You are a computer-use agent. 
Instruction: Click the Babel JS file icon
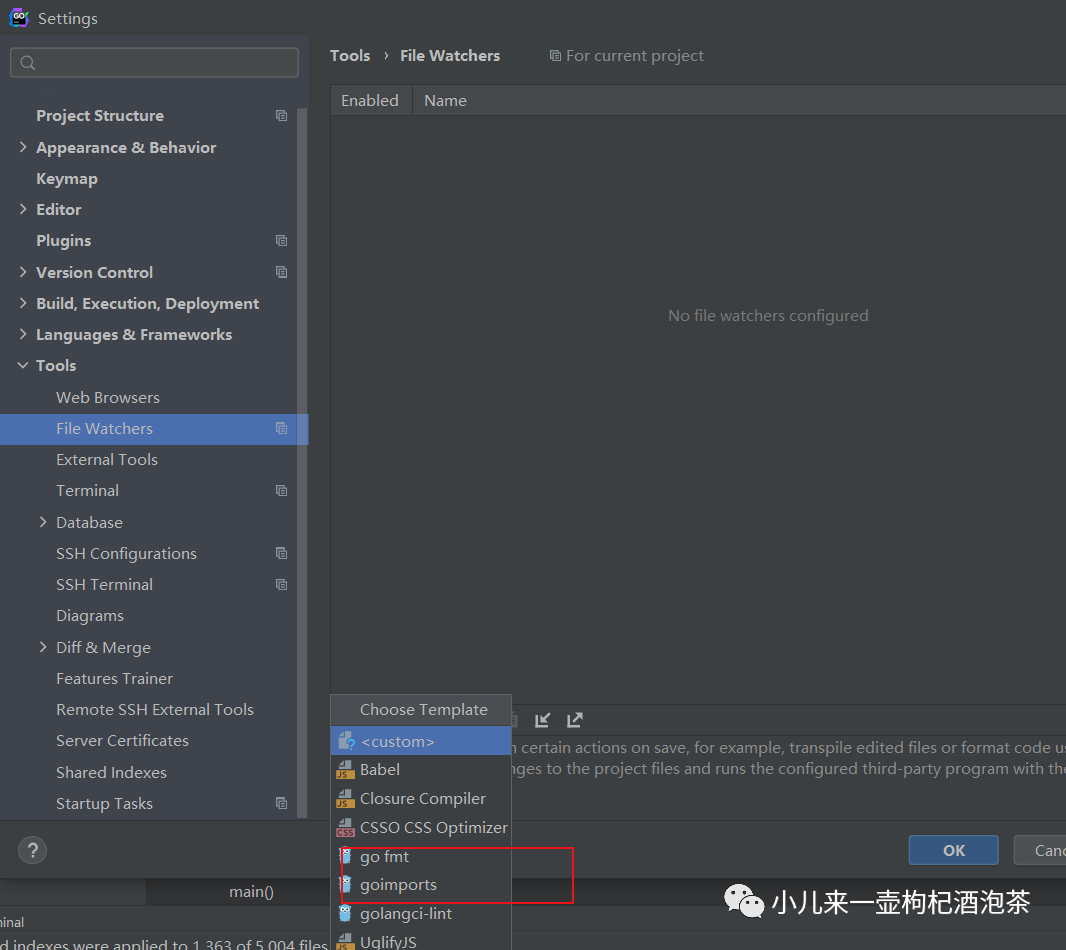click(345, 770)
